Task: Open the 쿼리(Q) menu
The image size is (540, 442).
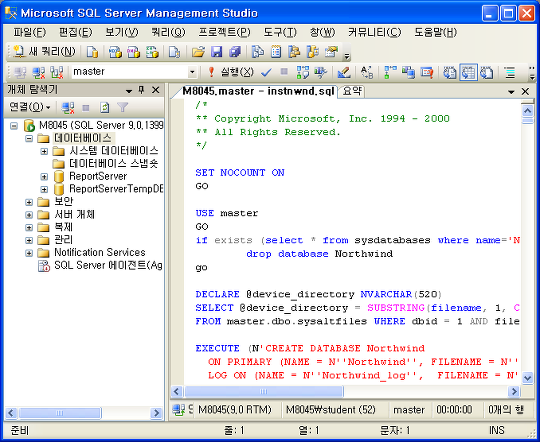Action: point(168,32)
